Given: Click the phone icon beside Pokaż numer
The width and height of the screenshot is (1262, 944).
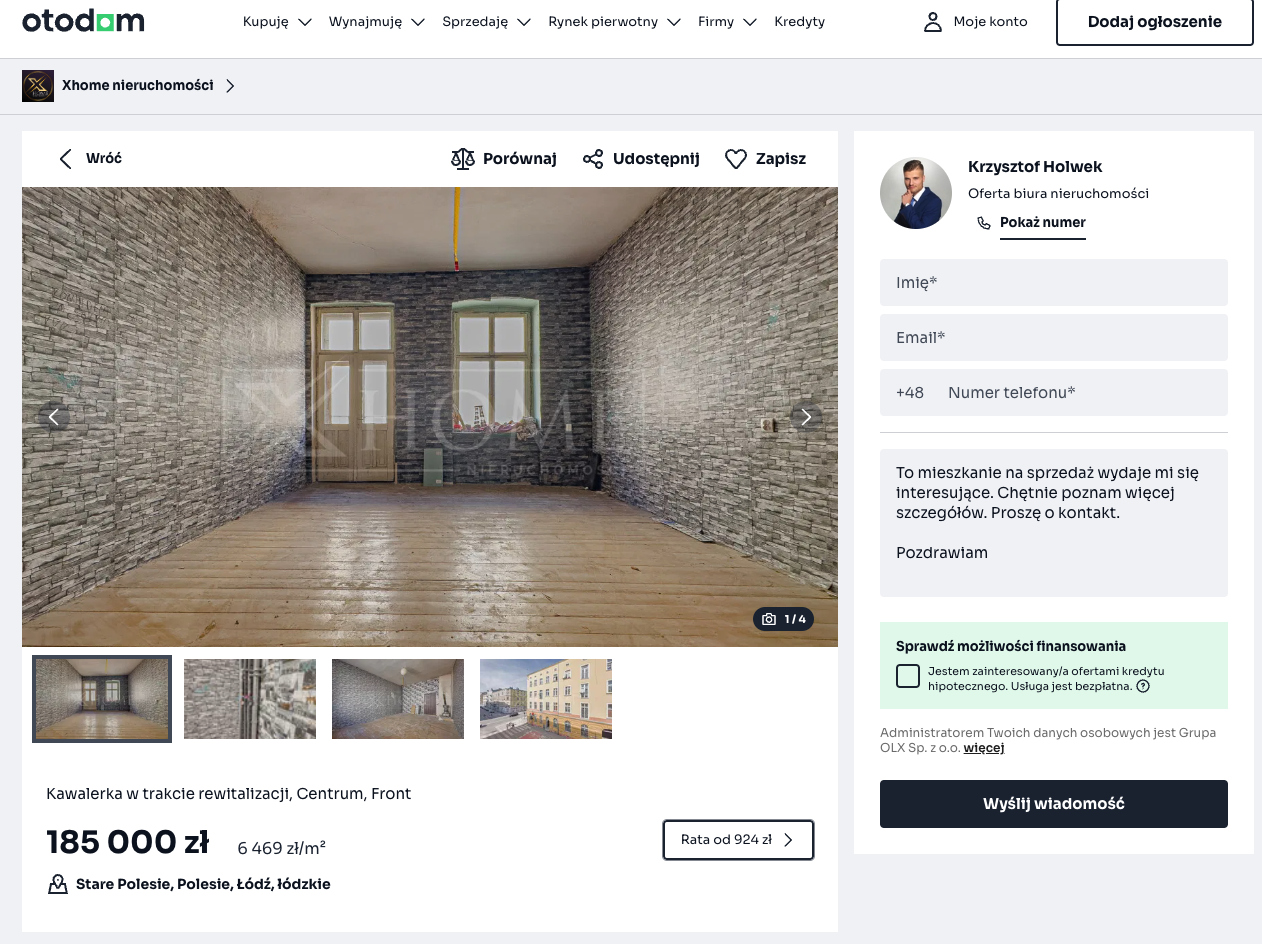Looking at the screenshot, I should tap(984, 223).
